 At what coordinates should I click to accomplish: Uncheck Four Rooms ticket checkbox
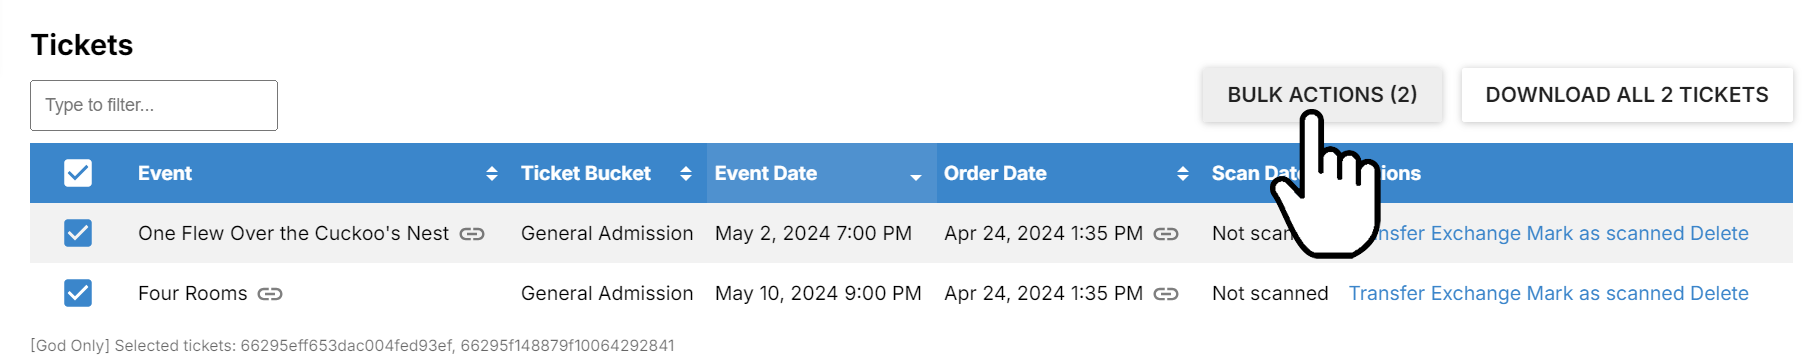click(x=78, y=293)
